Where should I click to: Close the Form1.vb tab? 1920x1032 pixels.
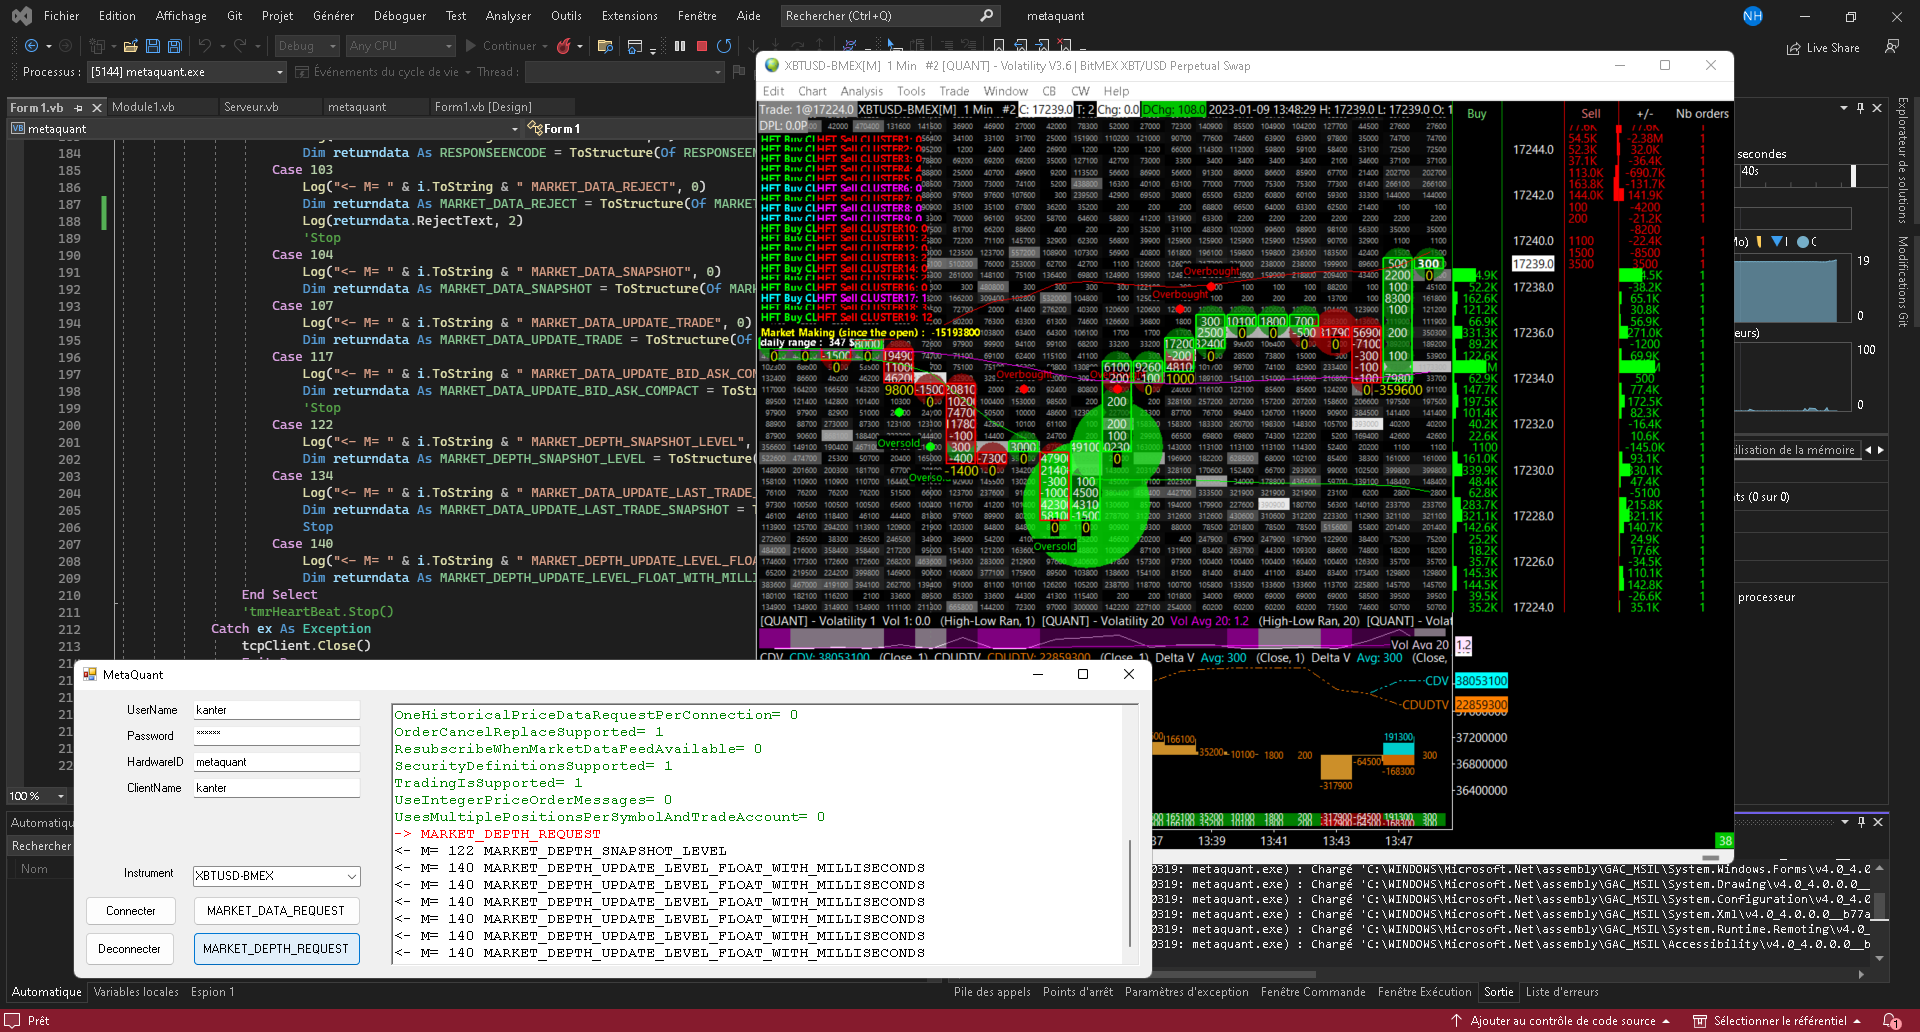97,107
